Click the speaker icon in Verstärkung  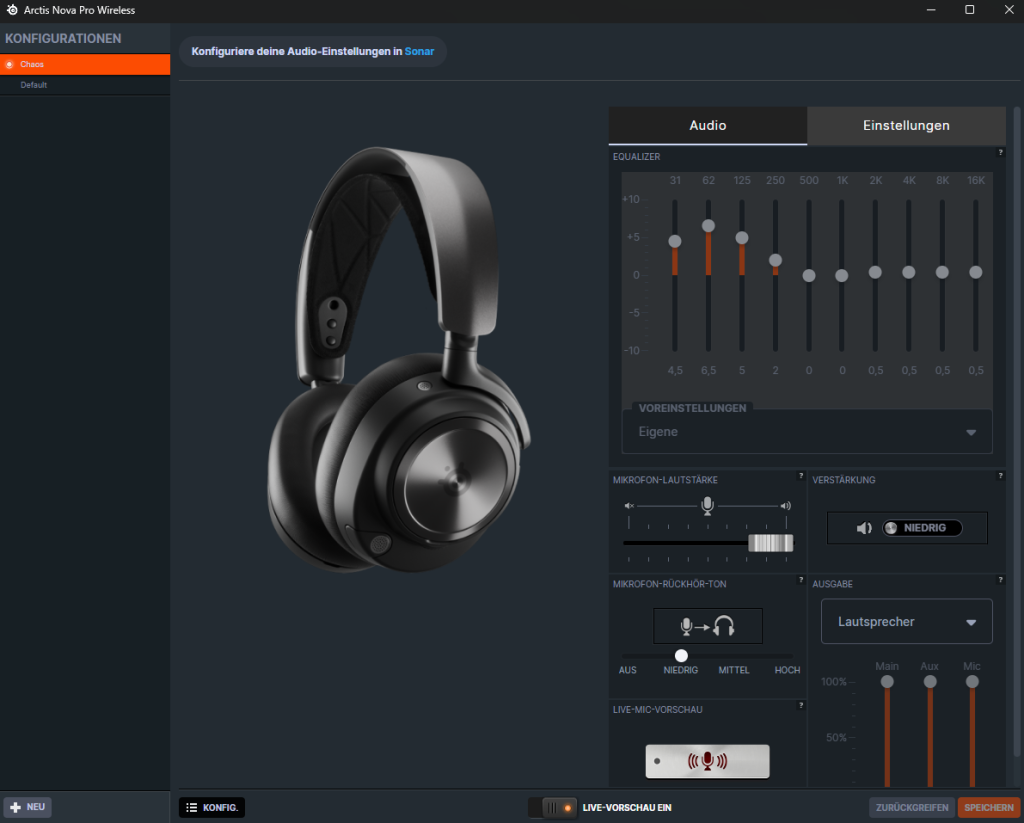(864, 528)
